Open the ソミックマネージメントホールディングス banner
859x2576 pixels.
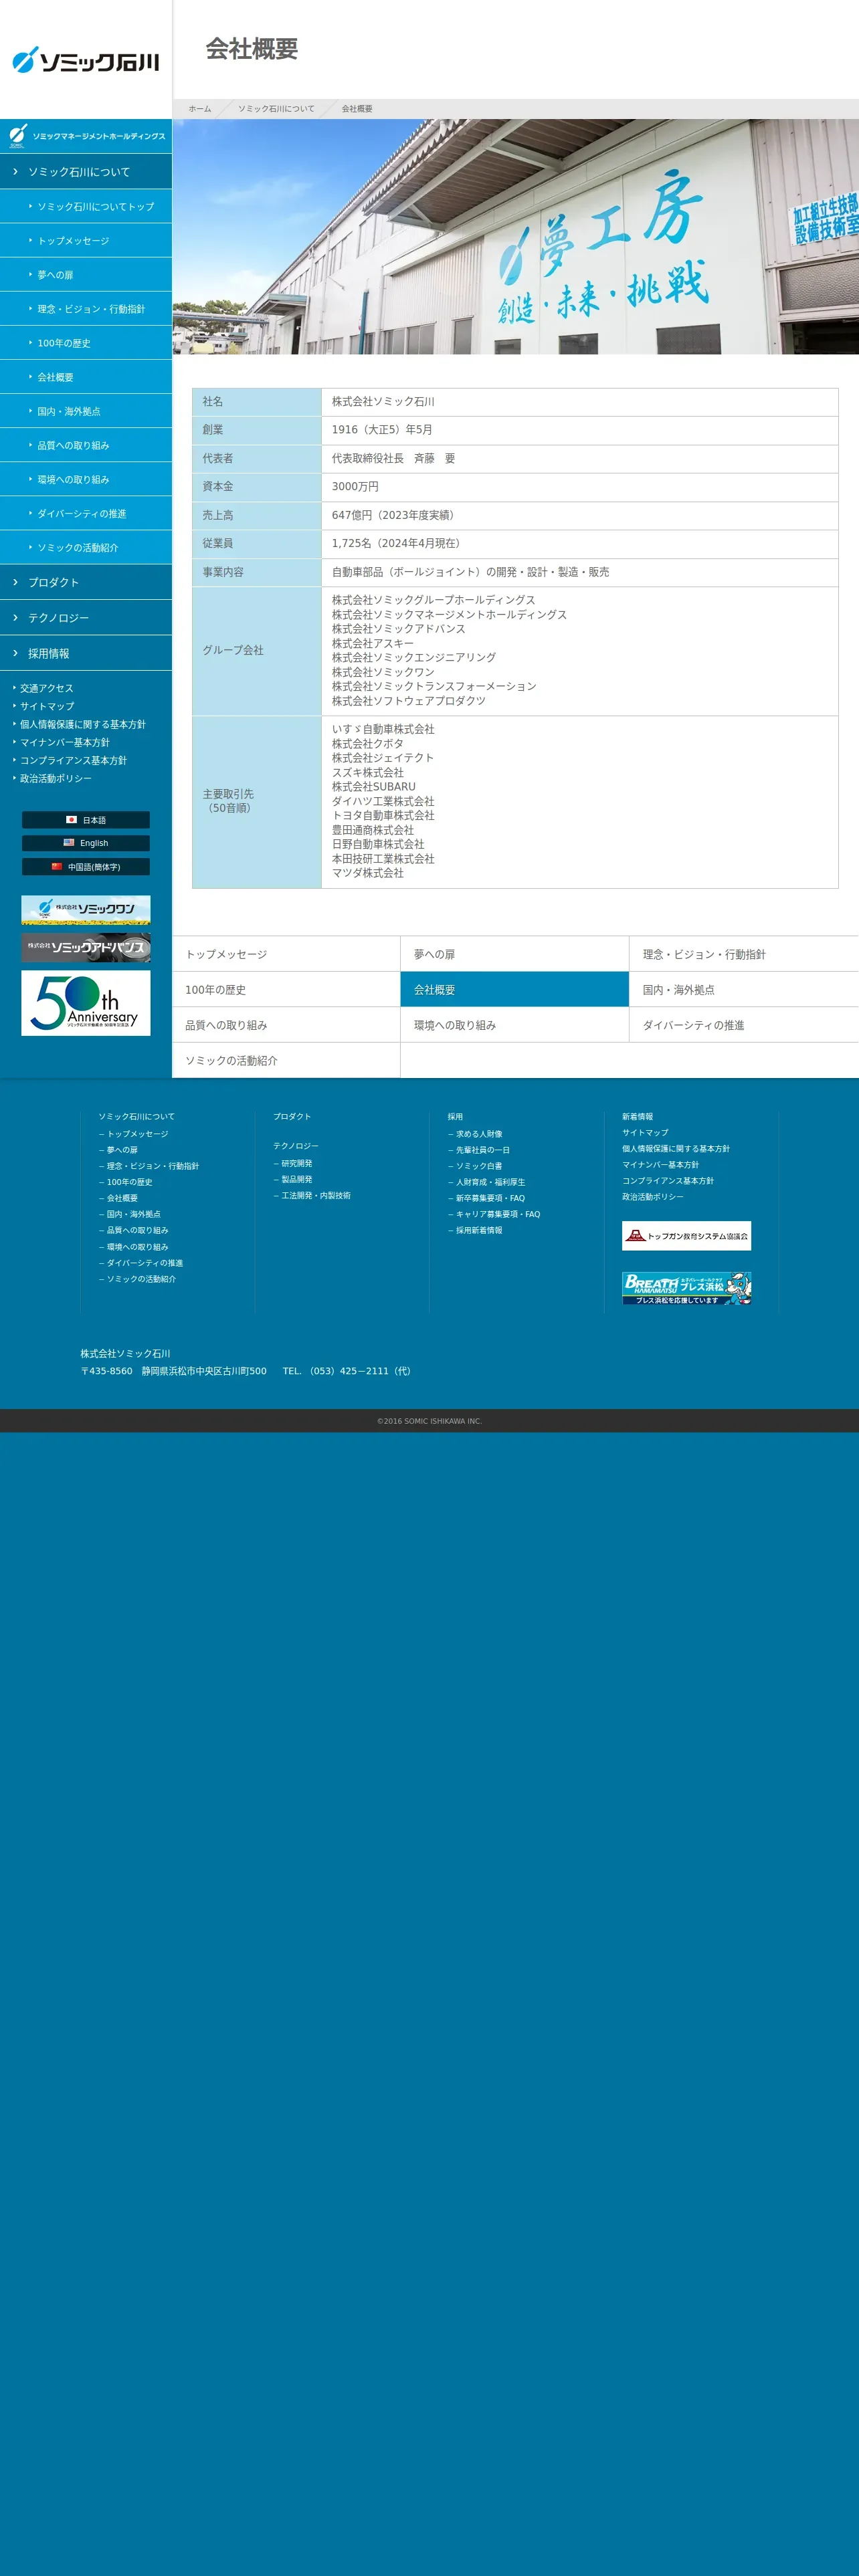(x=86, y=136)
